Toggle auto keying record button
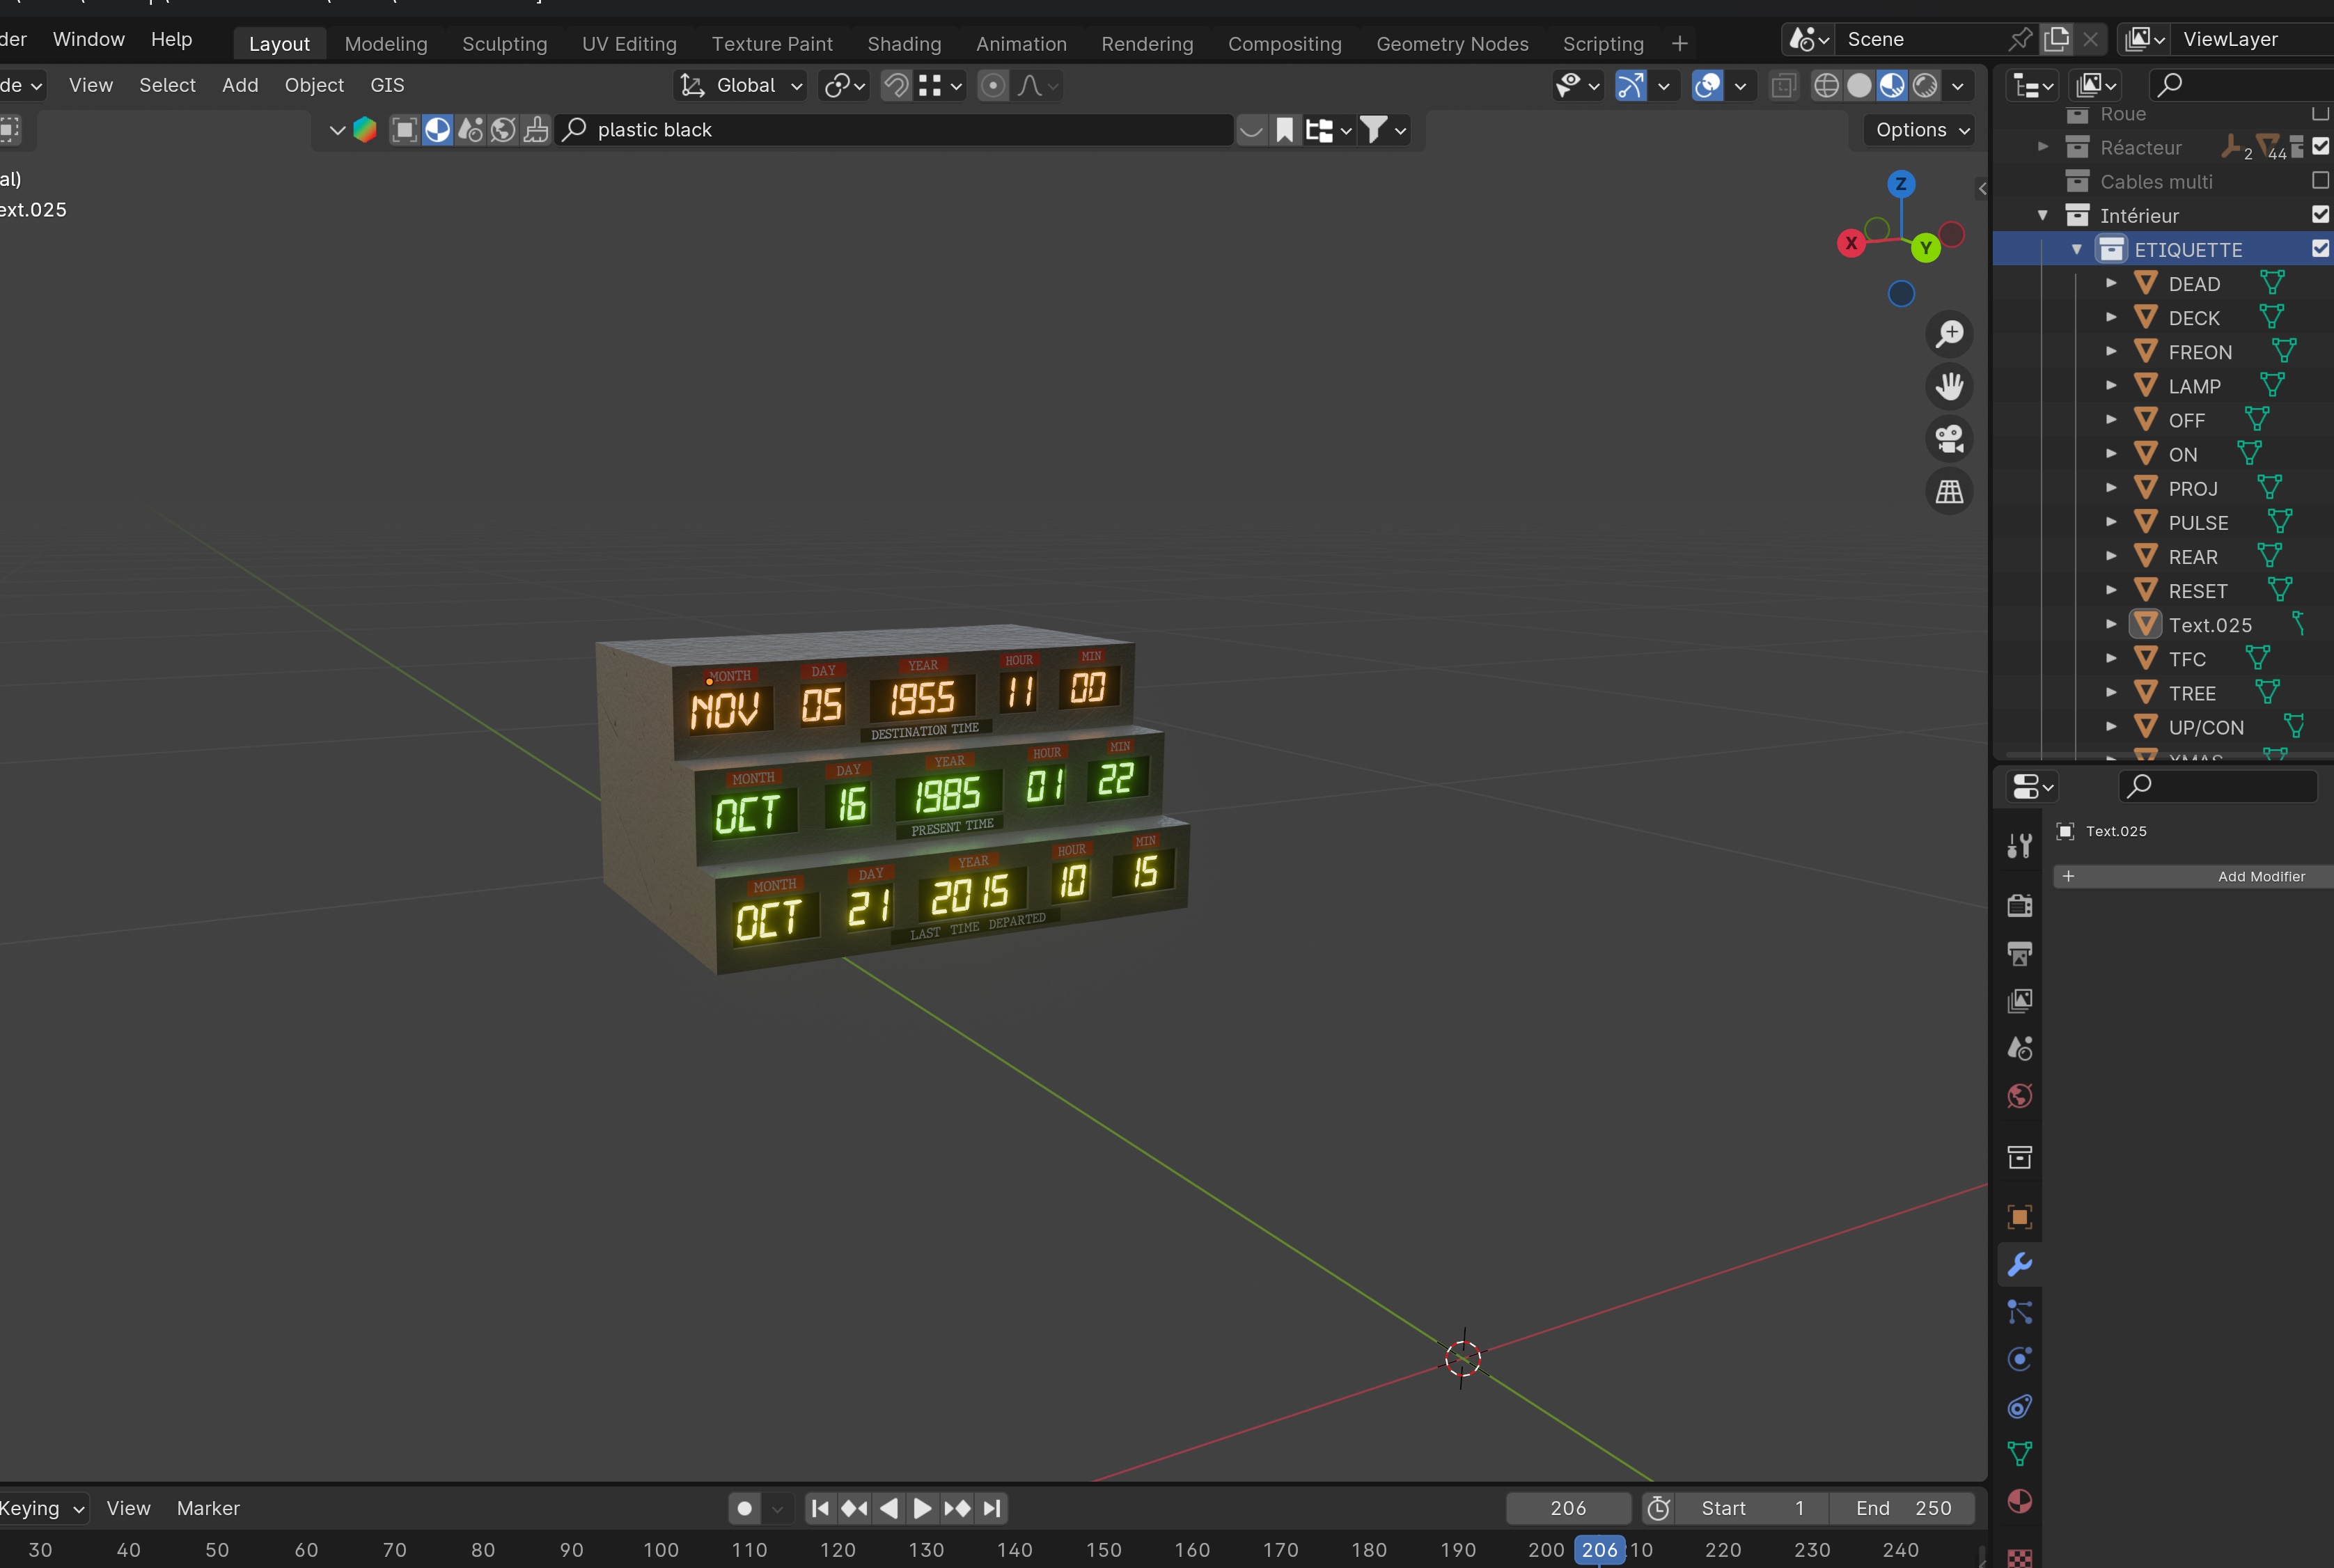This screenshot has height=1568, width=2334. [744, 1508]
